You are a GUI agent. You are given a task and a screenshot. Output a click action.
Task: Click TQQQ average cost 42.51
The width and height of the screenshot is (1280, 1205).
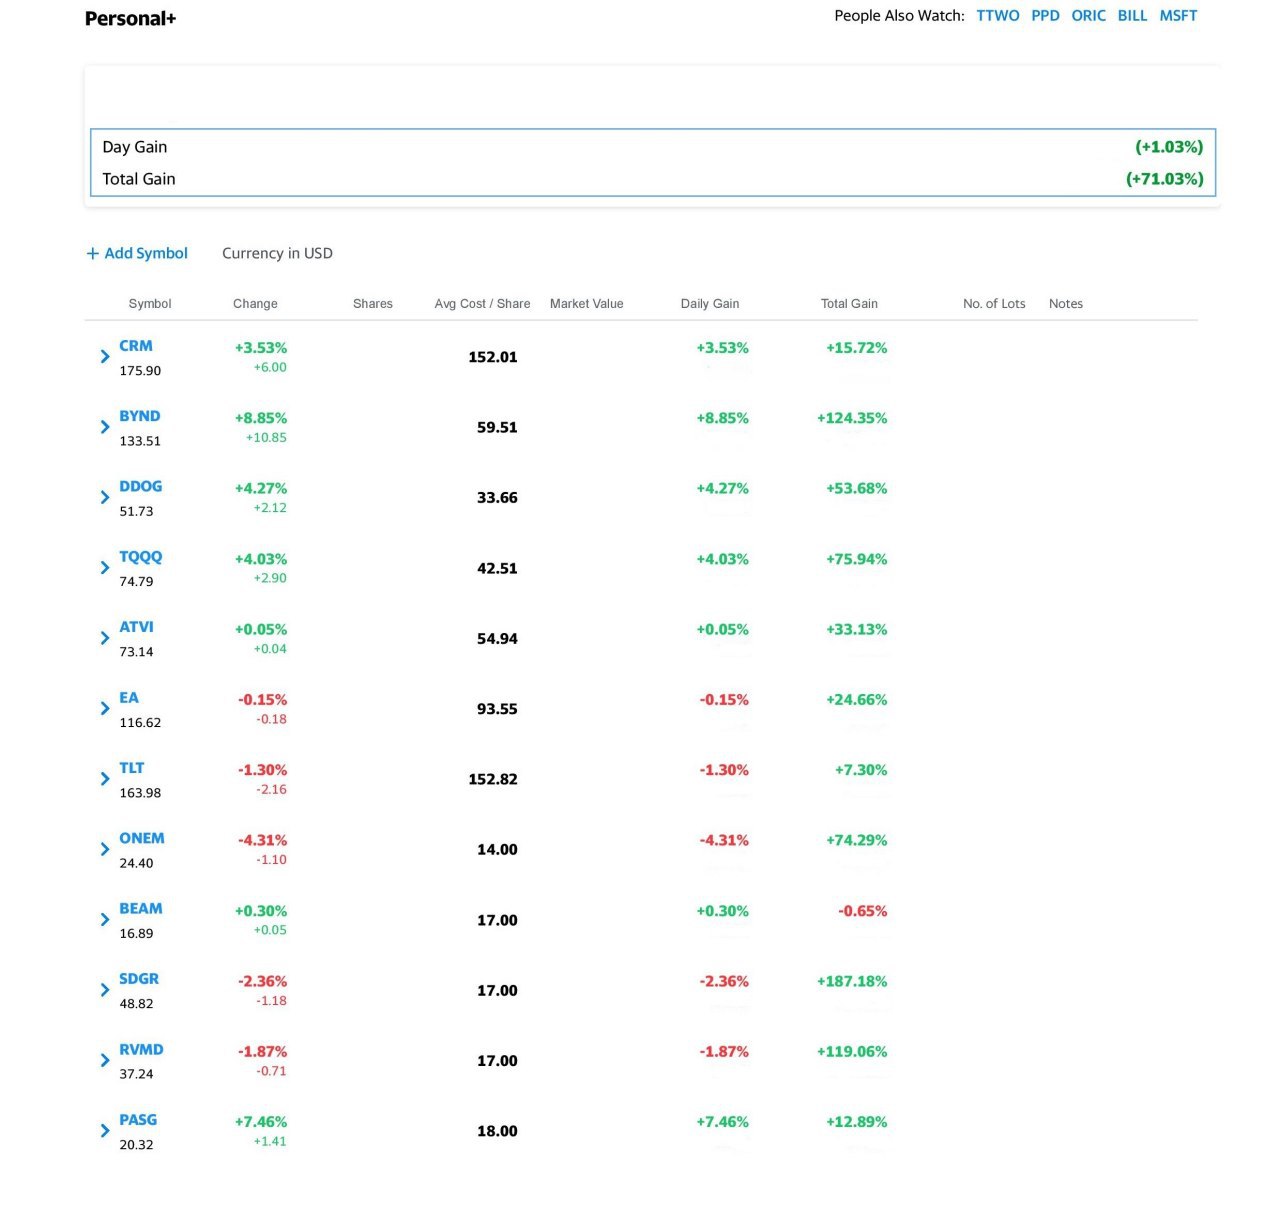point(497,568)
